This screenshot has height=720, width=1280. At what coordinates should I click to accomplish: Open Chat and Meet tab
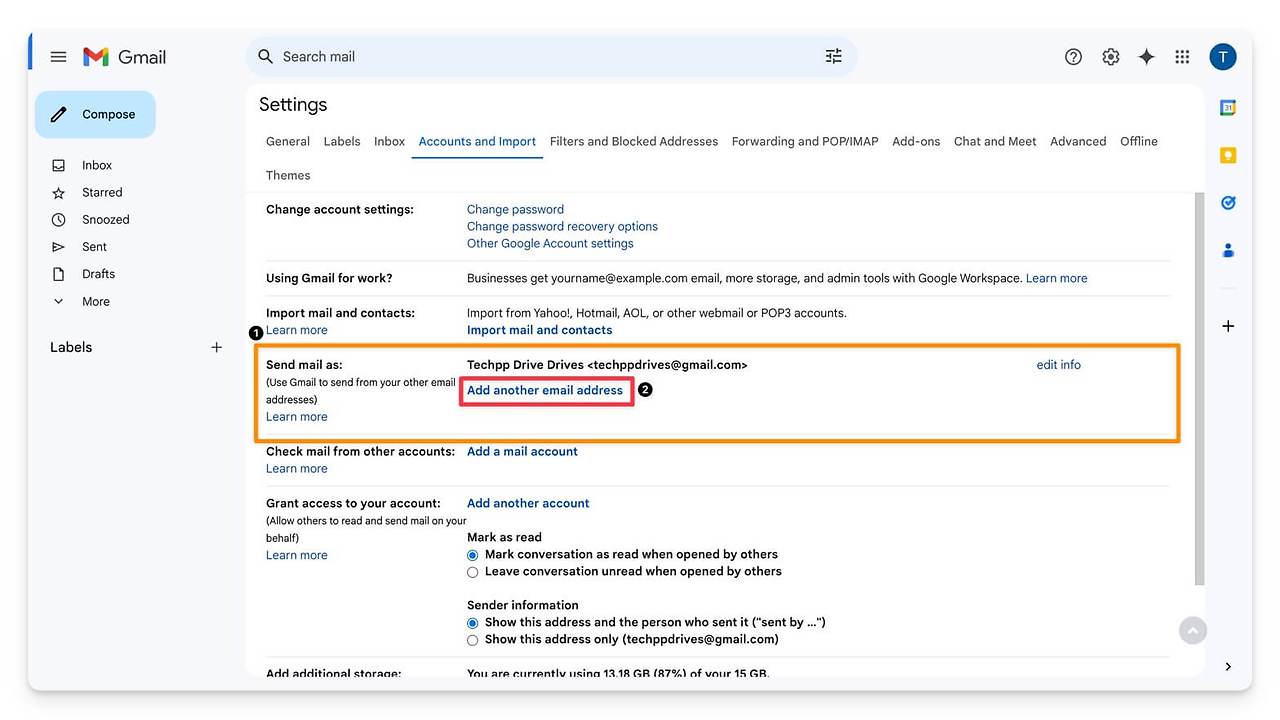995,141
